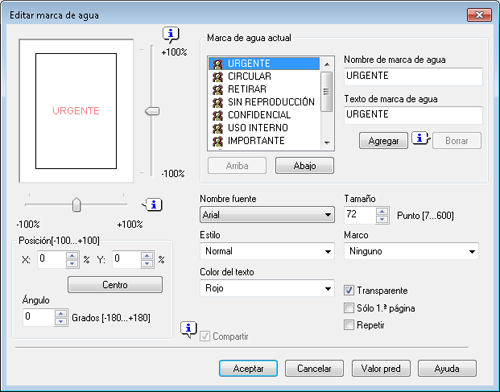Click the icon beside IMPORTANTE in list
Screen dimensions: 500x392
click(x=217, y=141)
